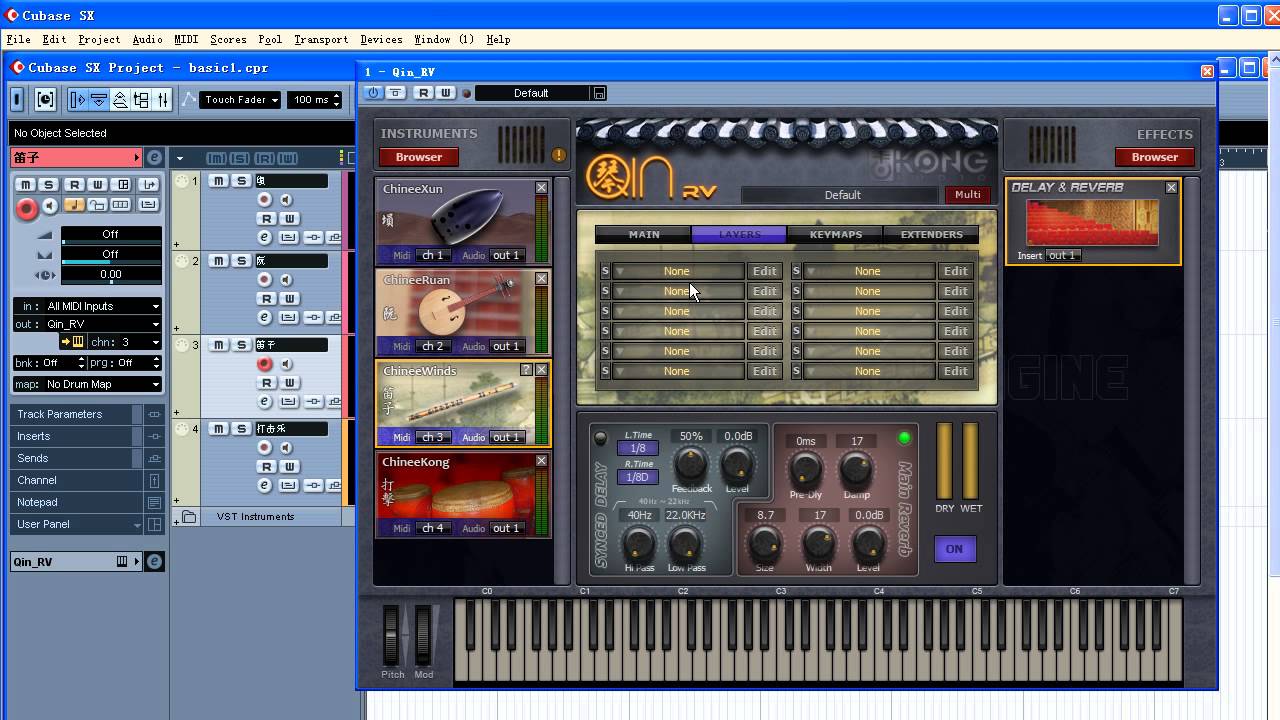Screen dimensions: 1280x720
Task: Open the All MIDI Inputs dropdown
Action: (100, 306)
